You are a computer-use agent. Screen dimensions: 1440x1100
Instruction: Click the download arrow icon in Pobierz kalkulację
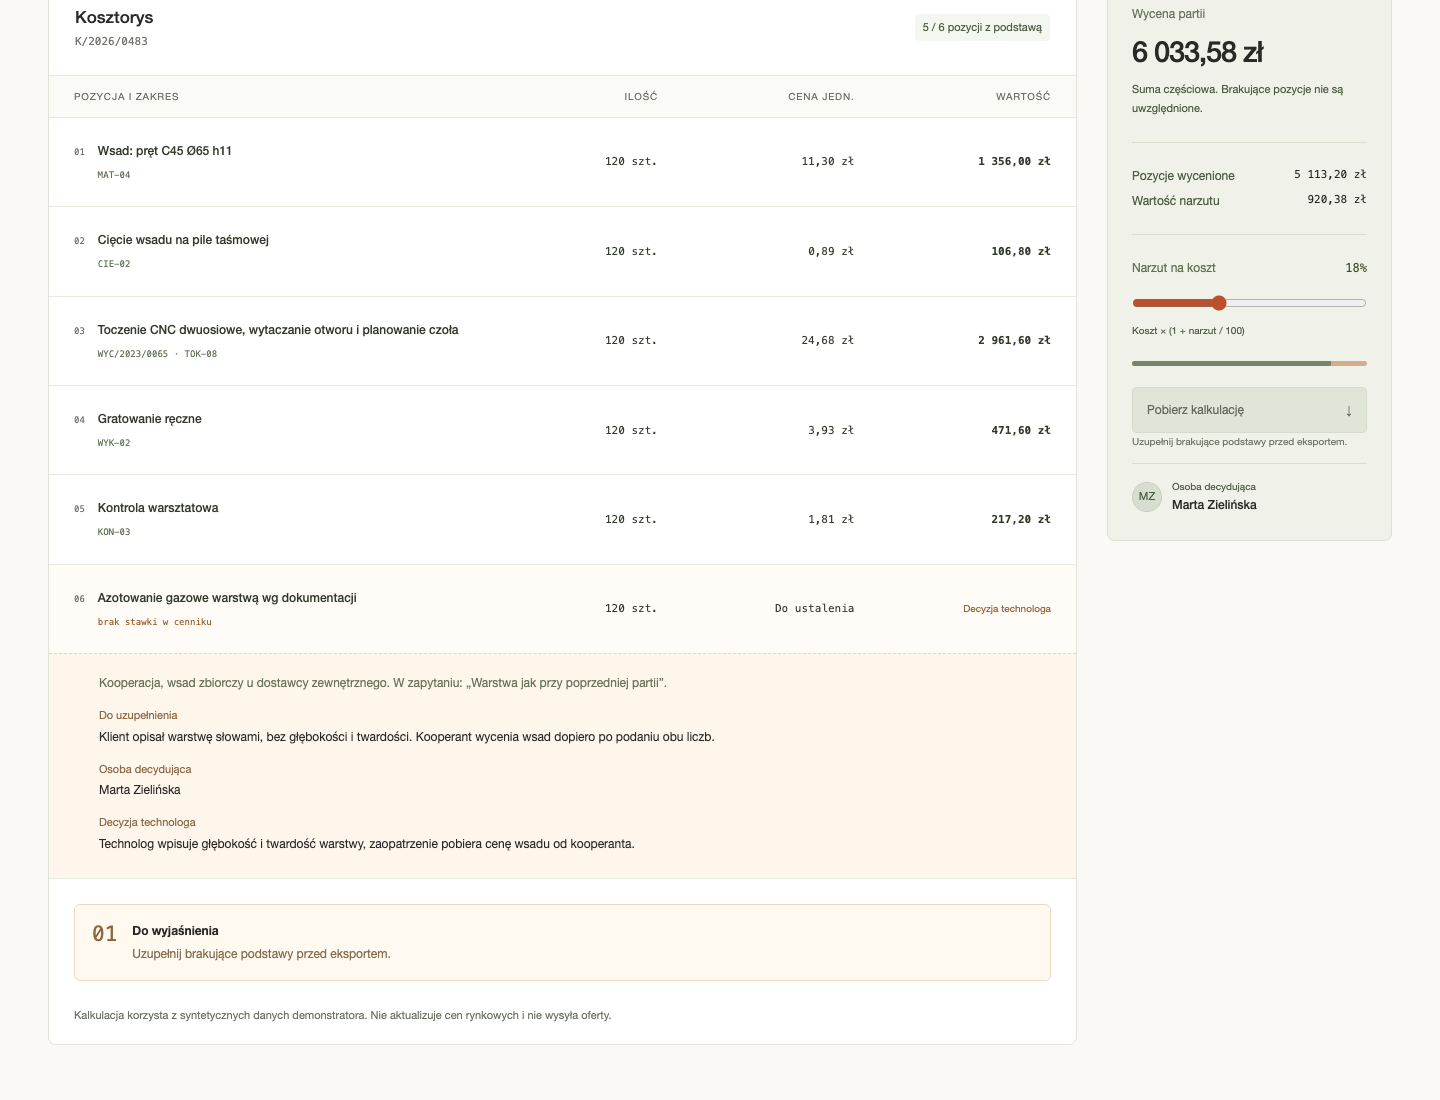tap(1348, 410)
